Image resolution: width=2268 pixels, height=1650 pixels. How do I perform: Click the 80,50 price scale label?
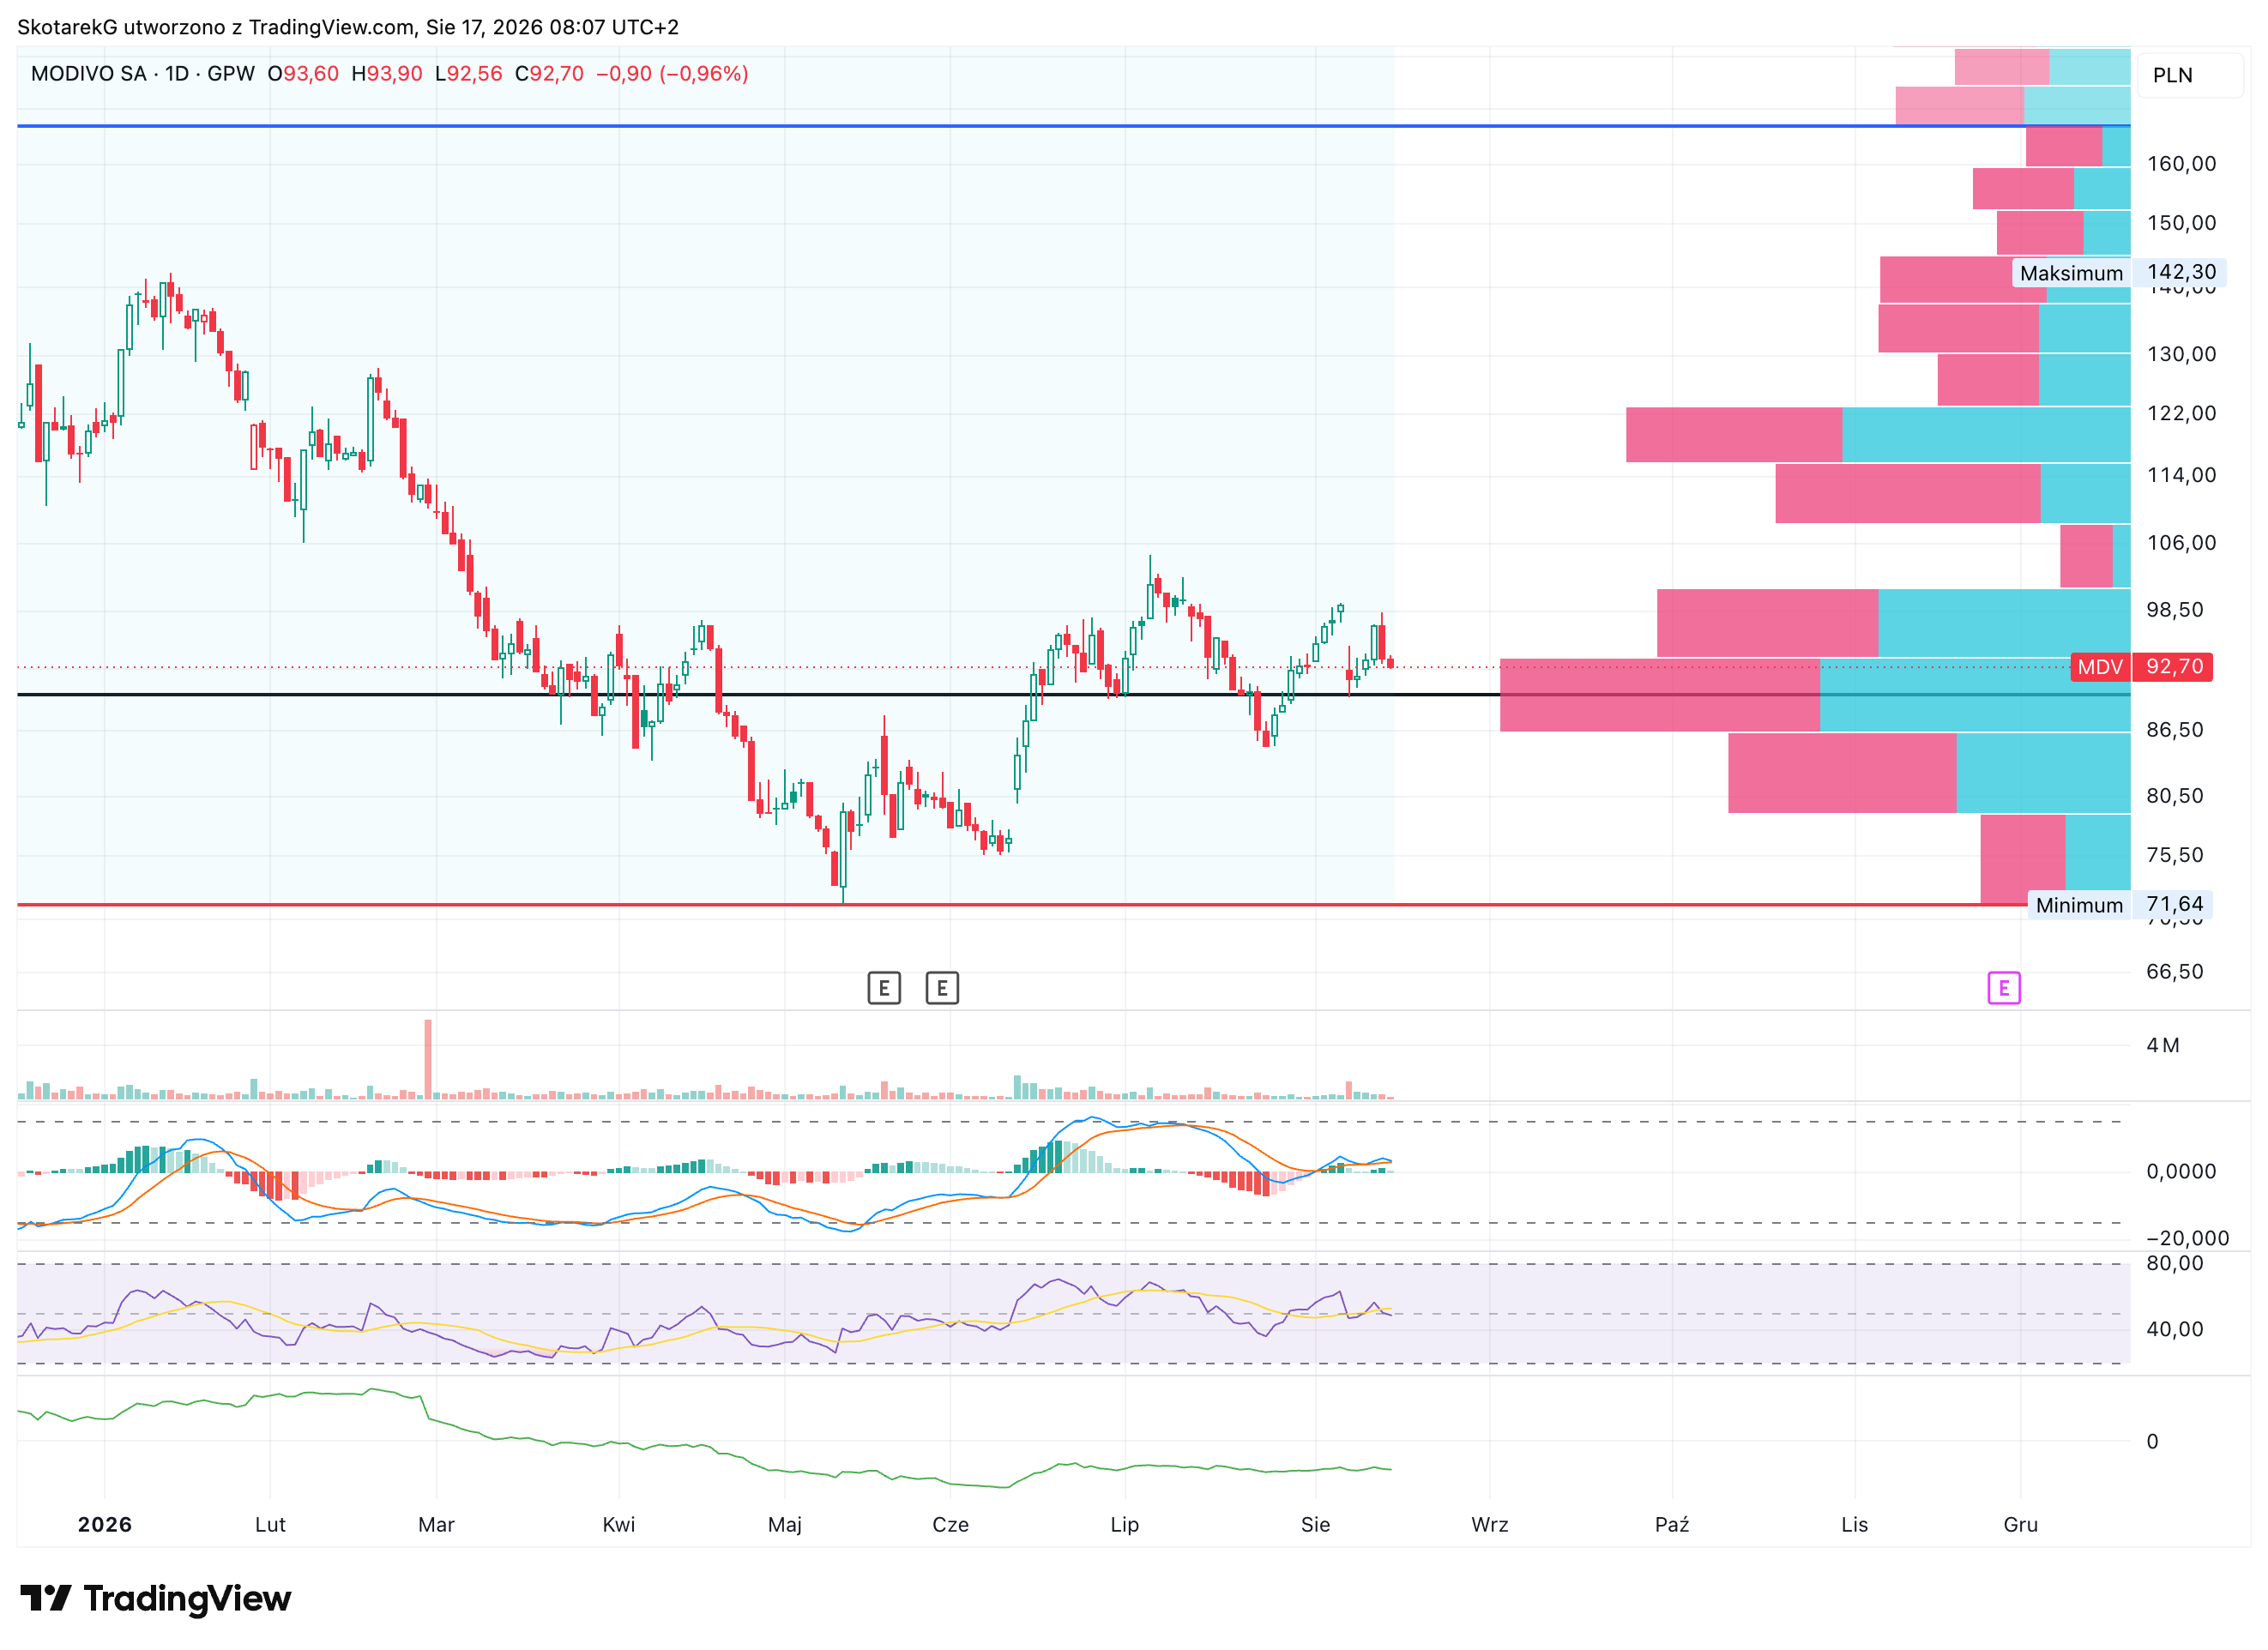point(2175,795)
